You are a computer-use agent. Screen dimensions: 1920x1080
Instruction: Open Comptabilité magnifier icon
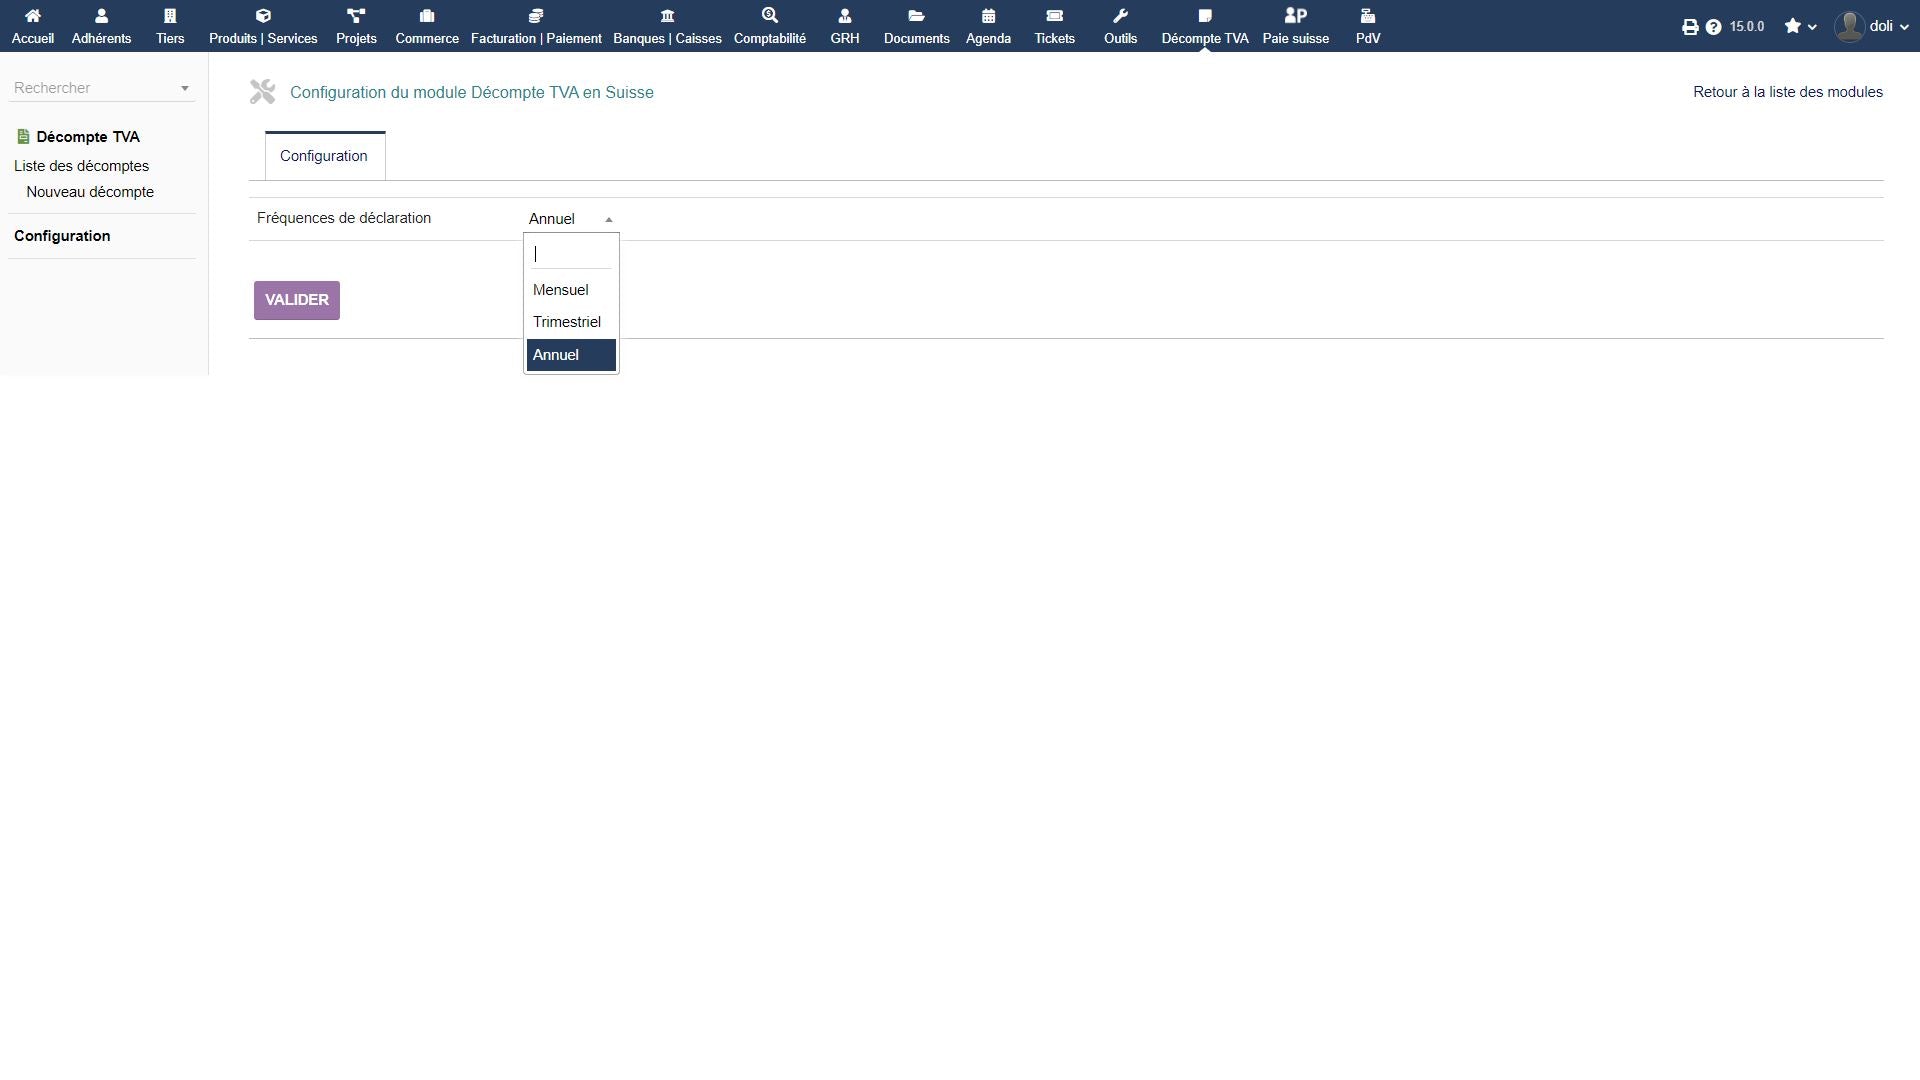pos(769,16)
